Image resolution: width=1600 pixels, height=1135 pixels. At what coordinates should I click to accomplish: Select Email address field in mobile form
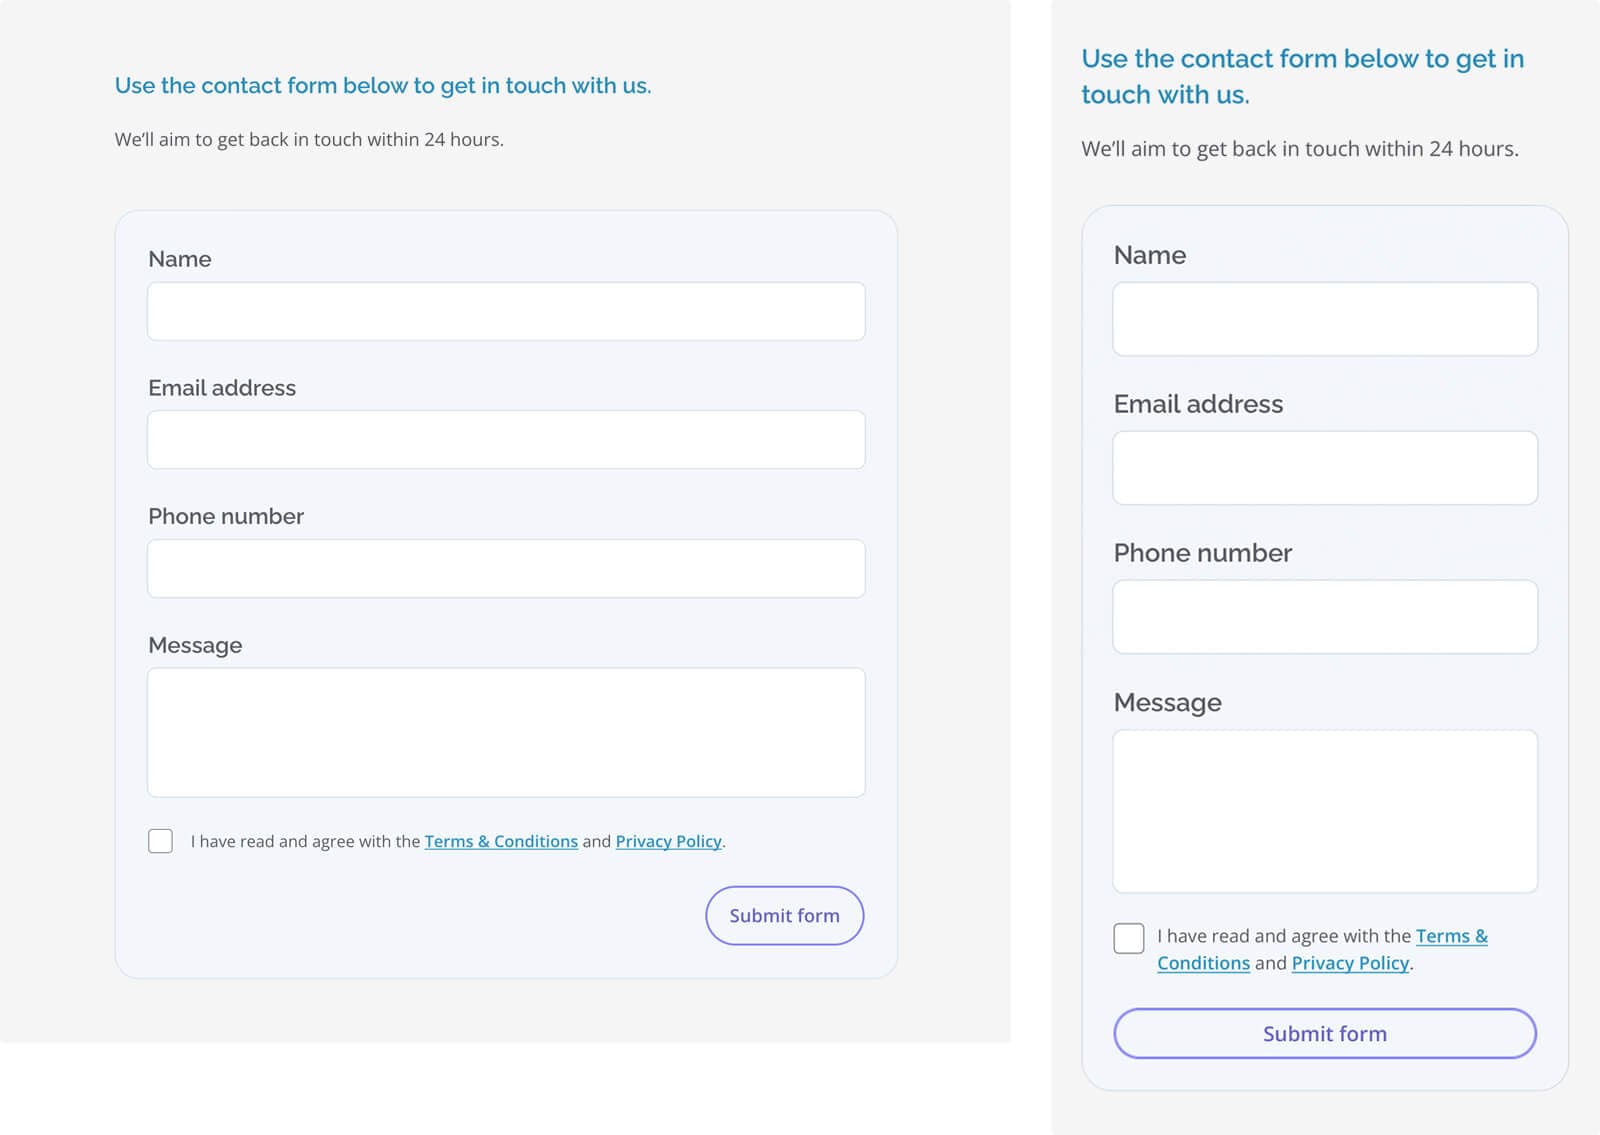tap(1325, 468)
